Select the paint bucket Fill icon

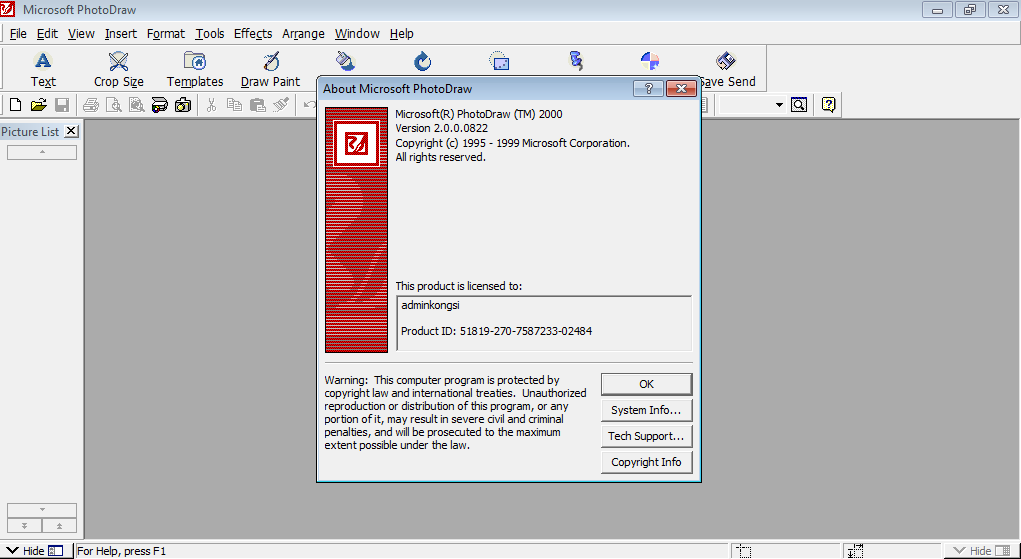coord(345,61)
